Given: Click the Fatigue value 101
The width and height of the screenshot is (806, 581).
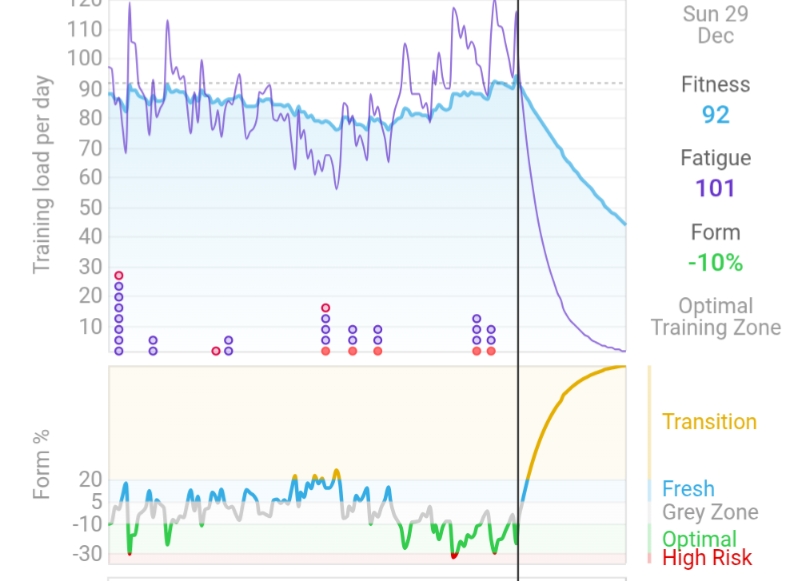Looking at the screenshot, I should point(715,188).
